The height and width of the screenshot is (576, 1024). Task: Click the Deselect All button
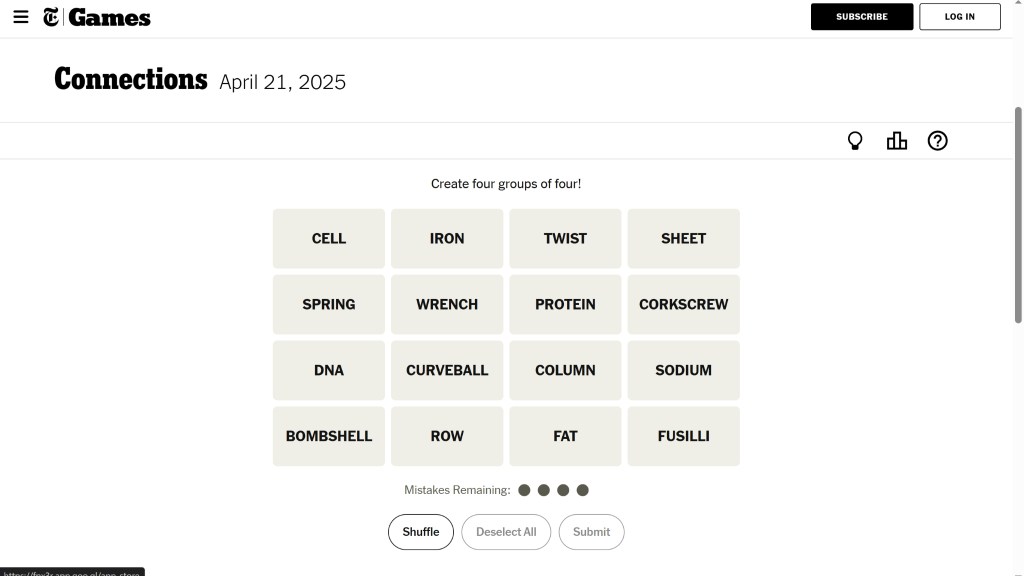[x=506, y=532]
